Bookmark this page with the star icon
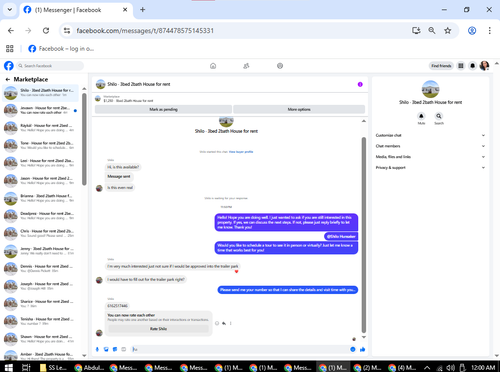Image resolution: width=500 pixels, height=372 pixels. (448, 31)
